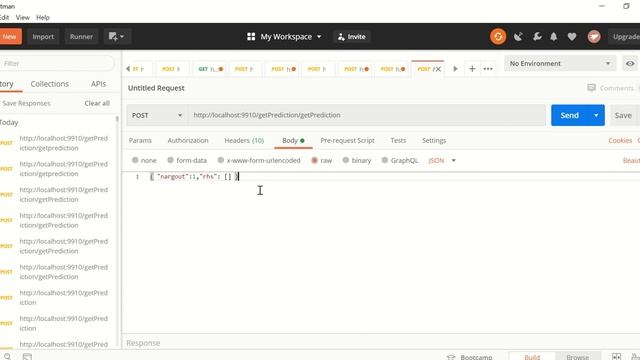This screenshot has width=640, height=360.
Task: Toggle Save Responses in history sidebar
Action: [26, 103]
